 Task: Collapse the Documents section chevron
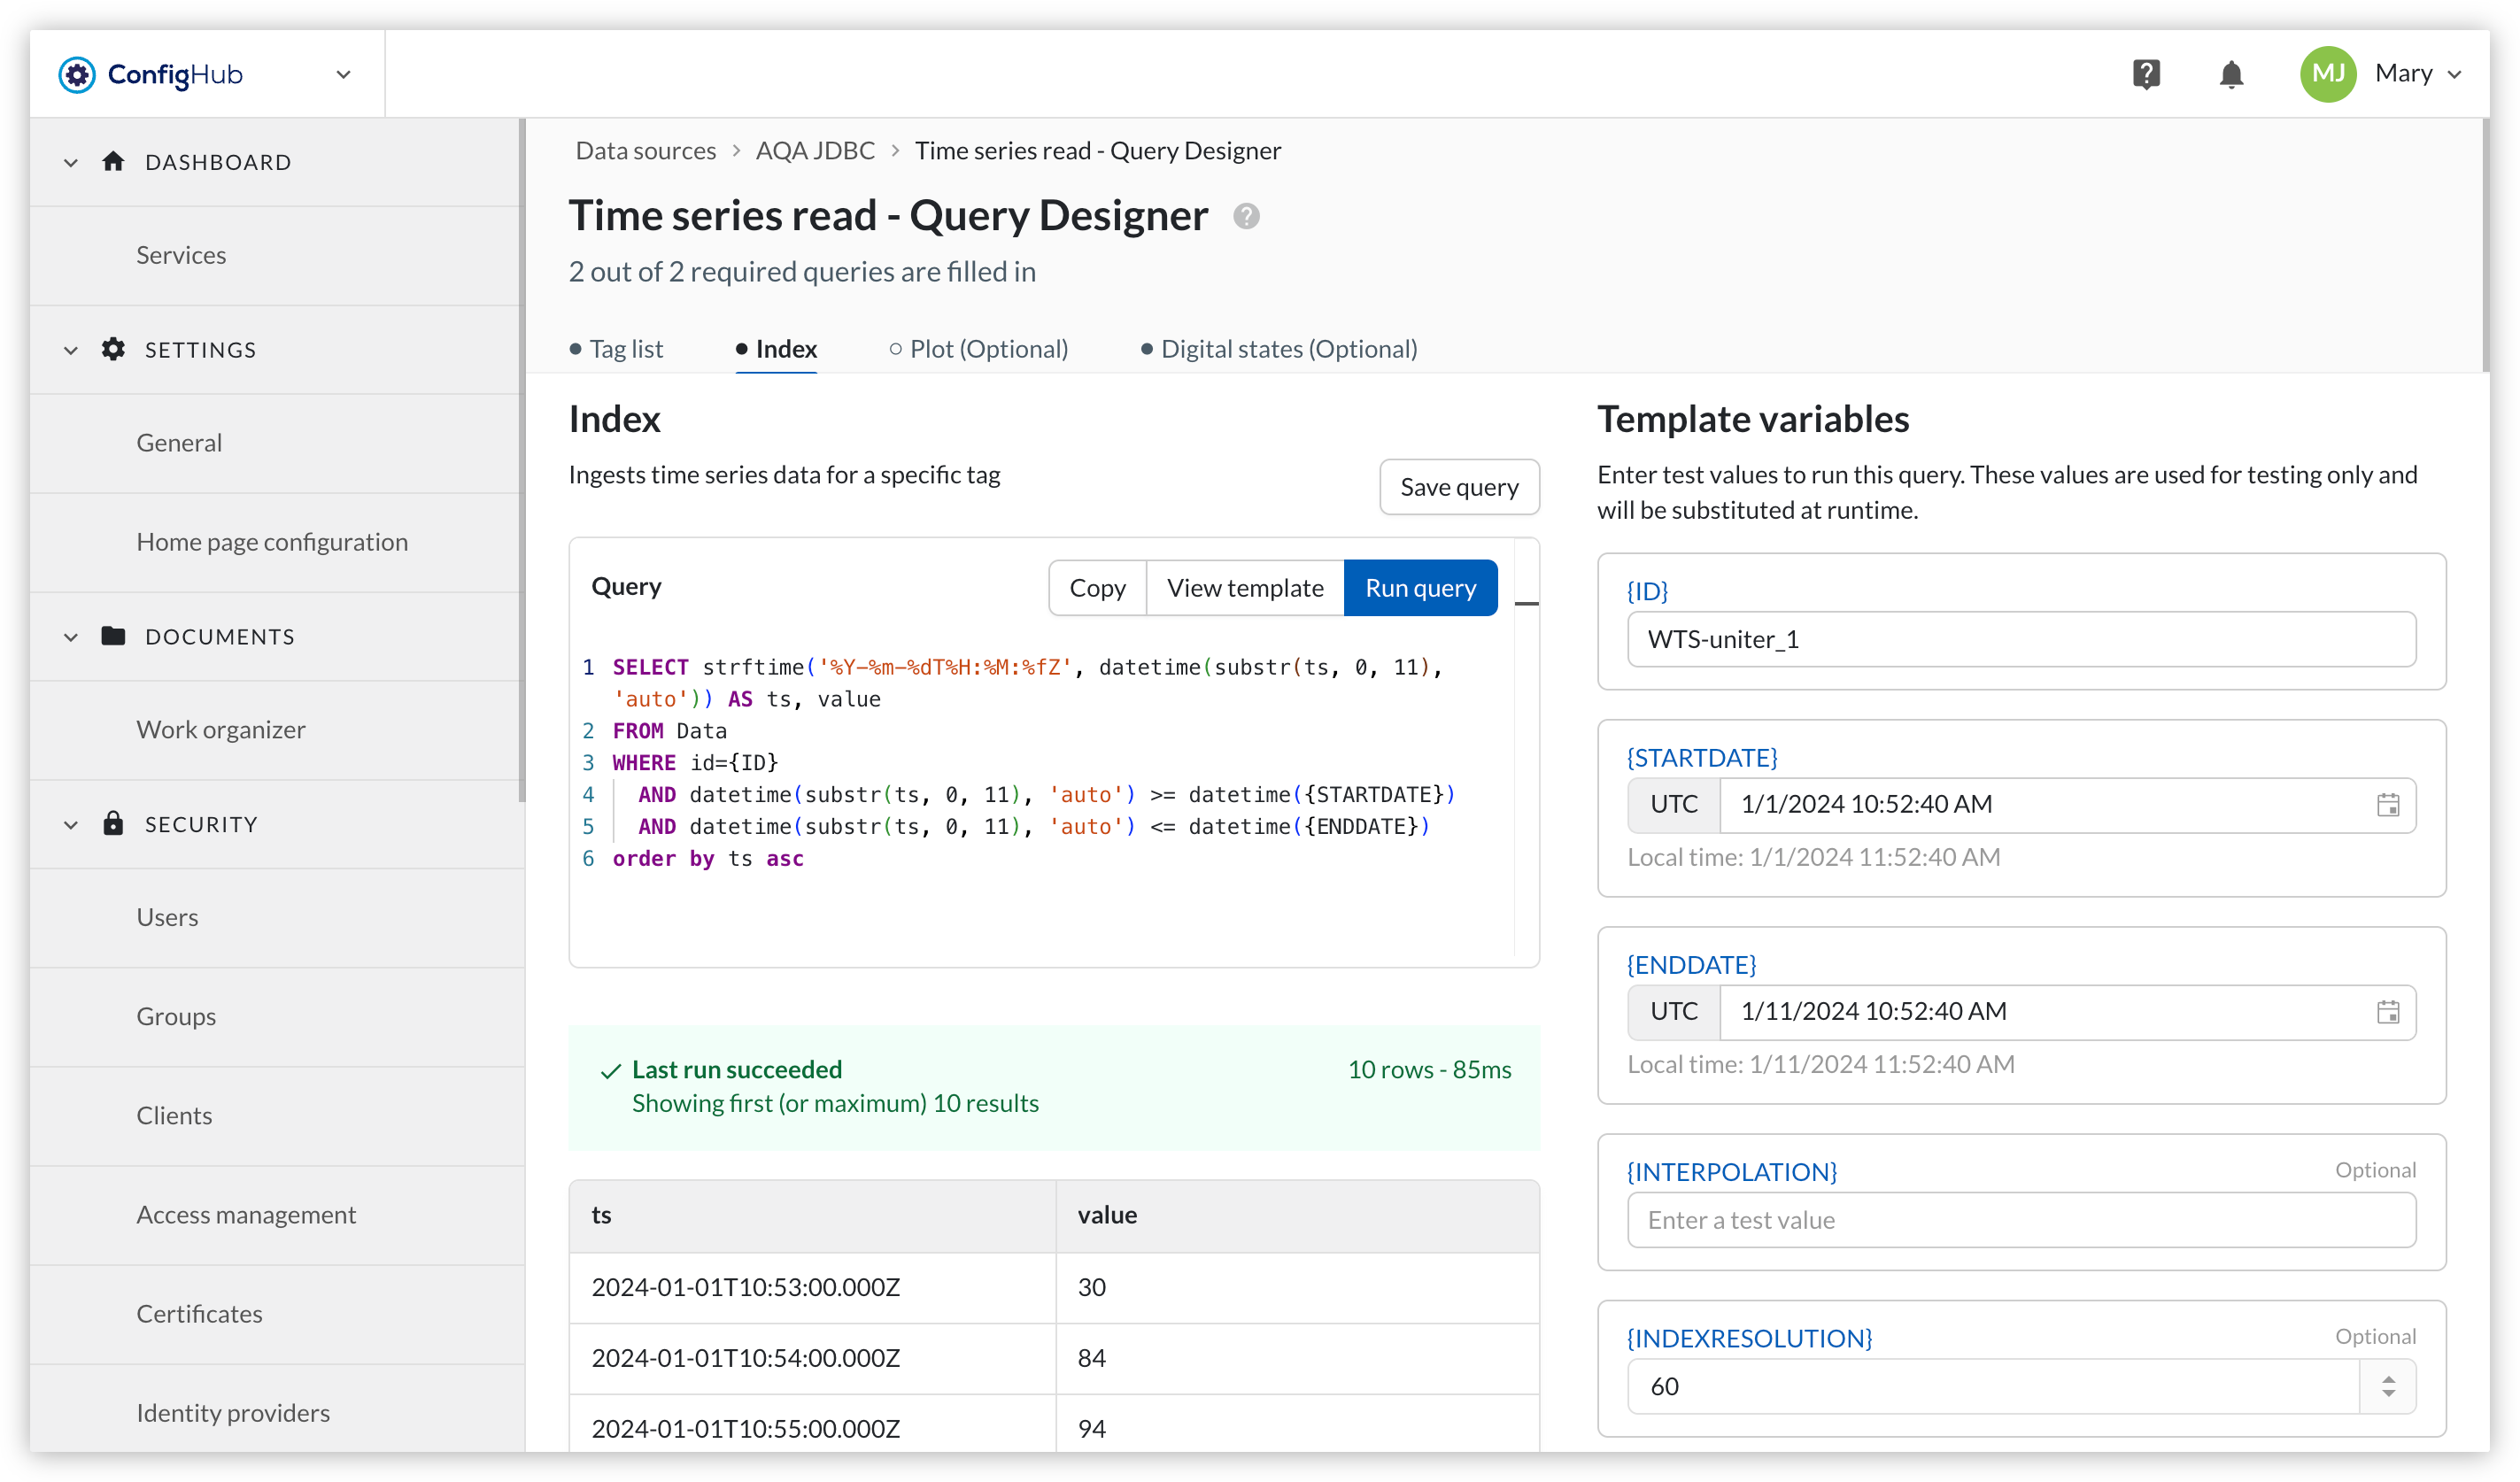click(x=70, y=637)
